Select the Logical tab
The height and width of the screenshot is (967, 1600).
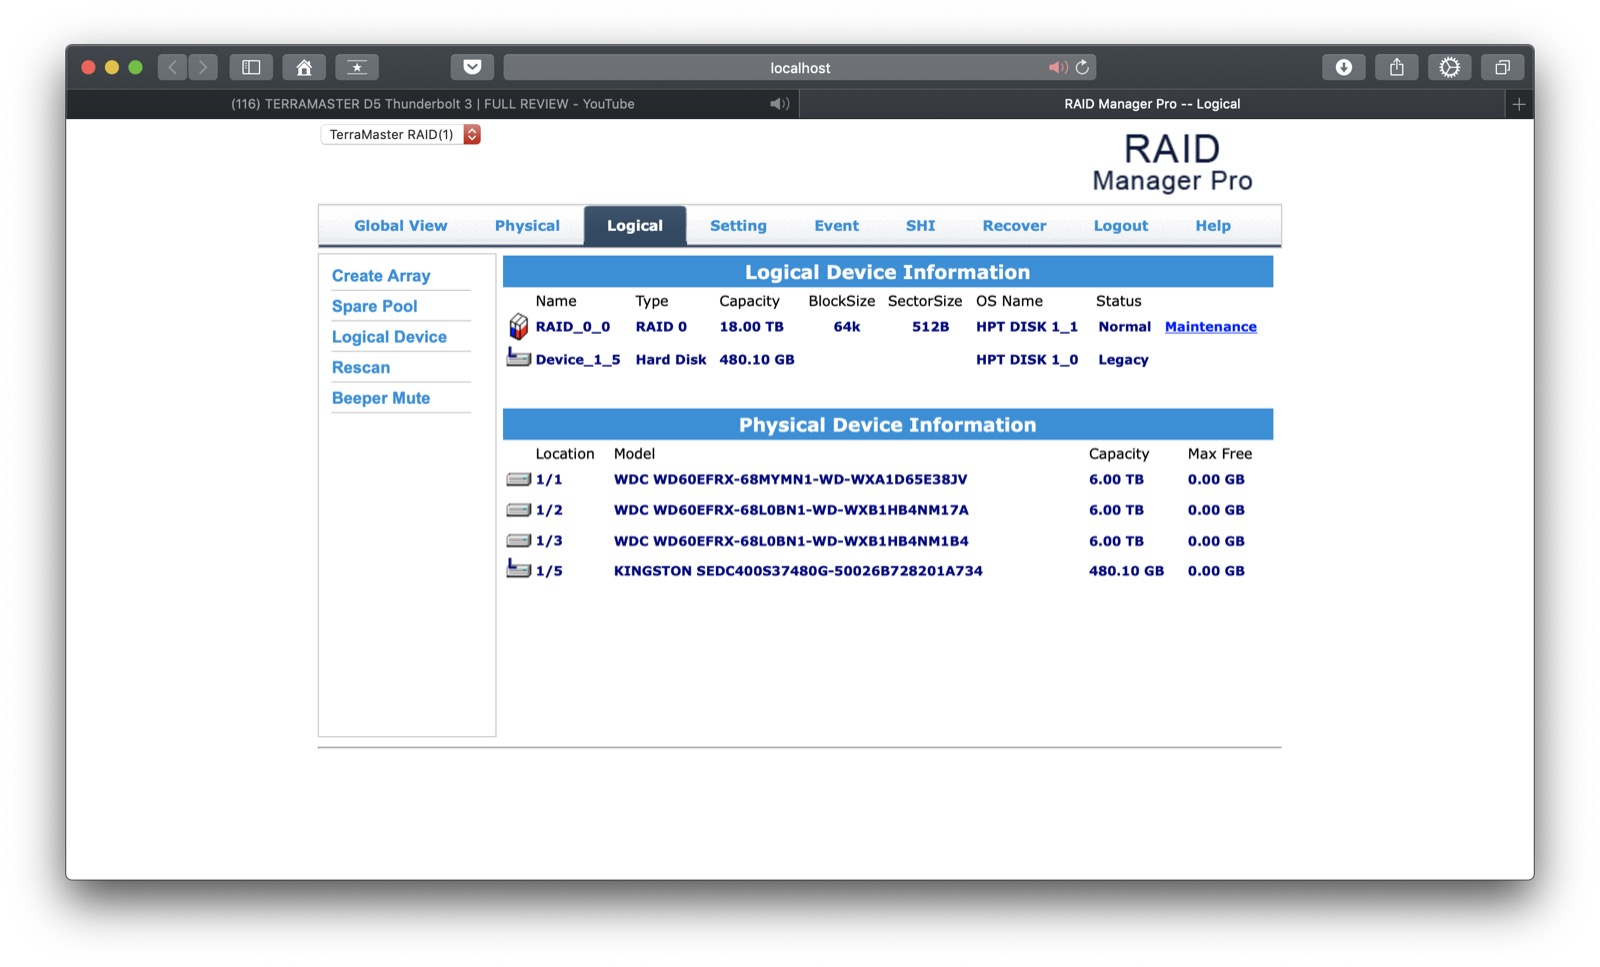coord(635,226)
